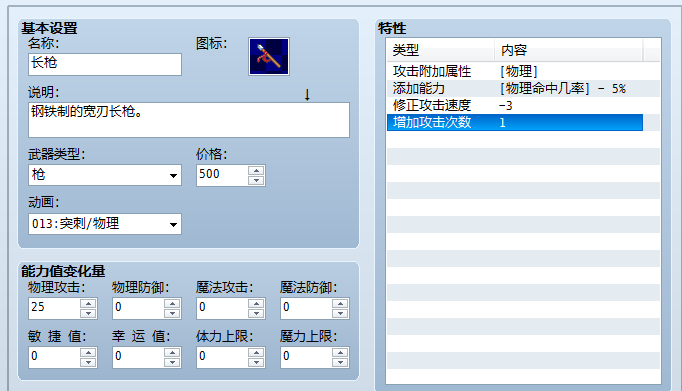
Task: Open the 动画 dropdown showing 013:突刺/物理
Action: pyautogui.click(x=105, y=224)
